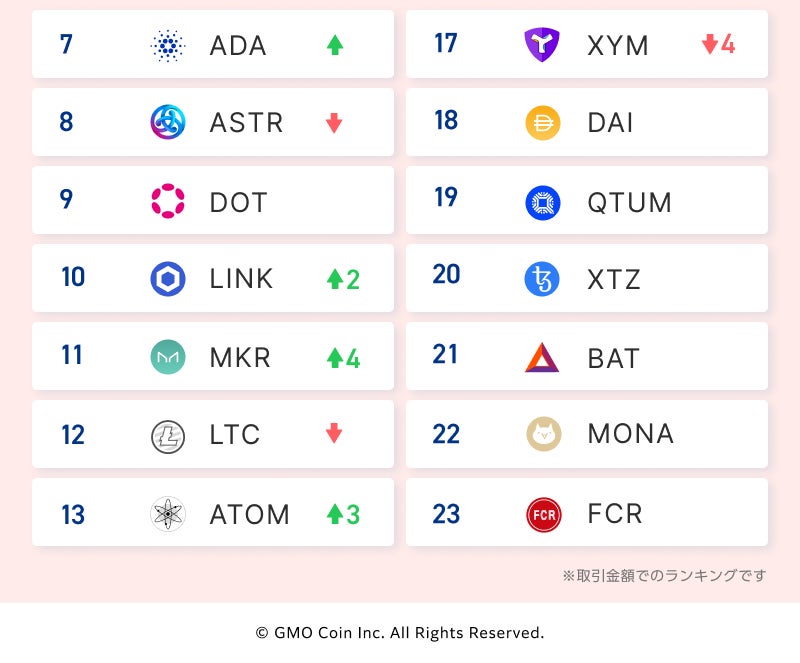Click the GMO Coin copyright footer text
This screenshot has height=663, width=800.
click(x=400, y=633)
